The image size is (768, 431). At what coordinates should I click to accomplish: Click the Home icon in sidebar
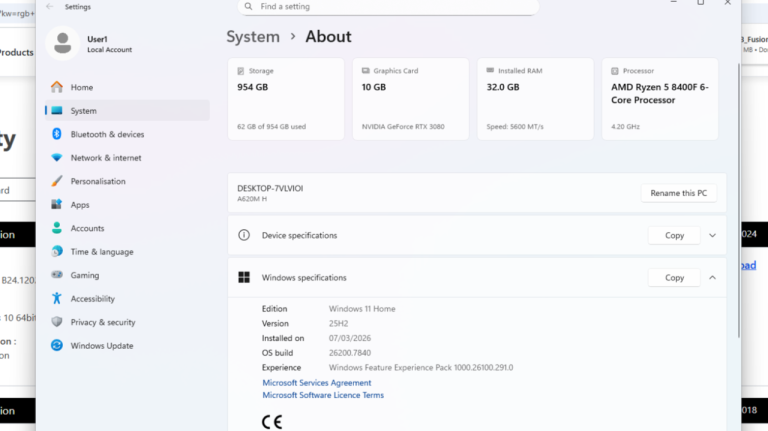57,87
